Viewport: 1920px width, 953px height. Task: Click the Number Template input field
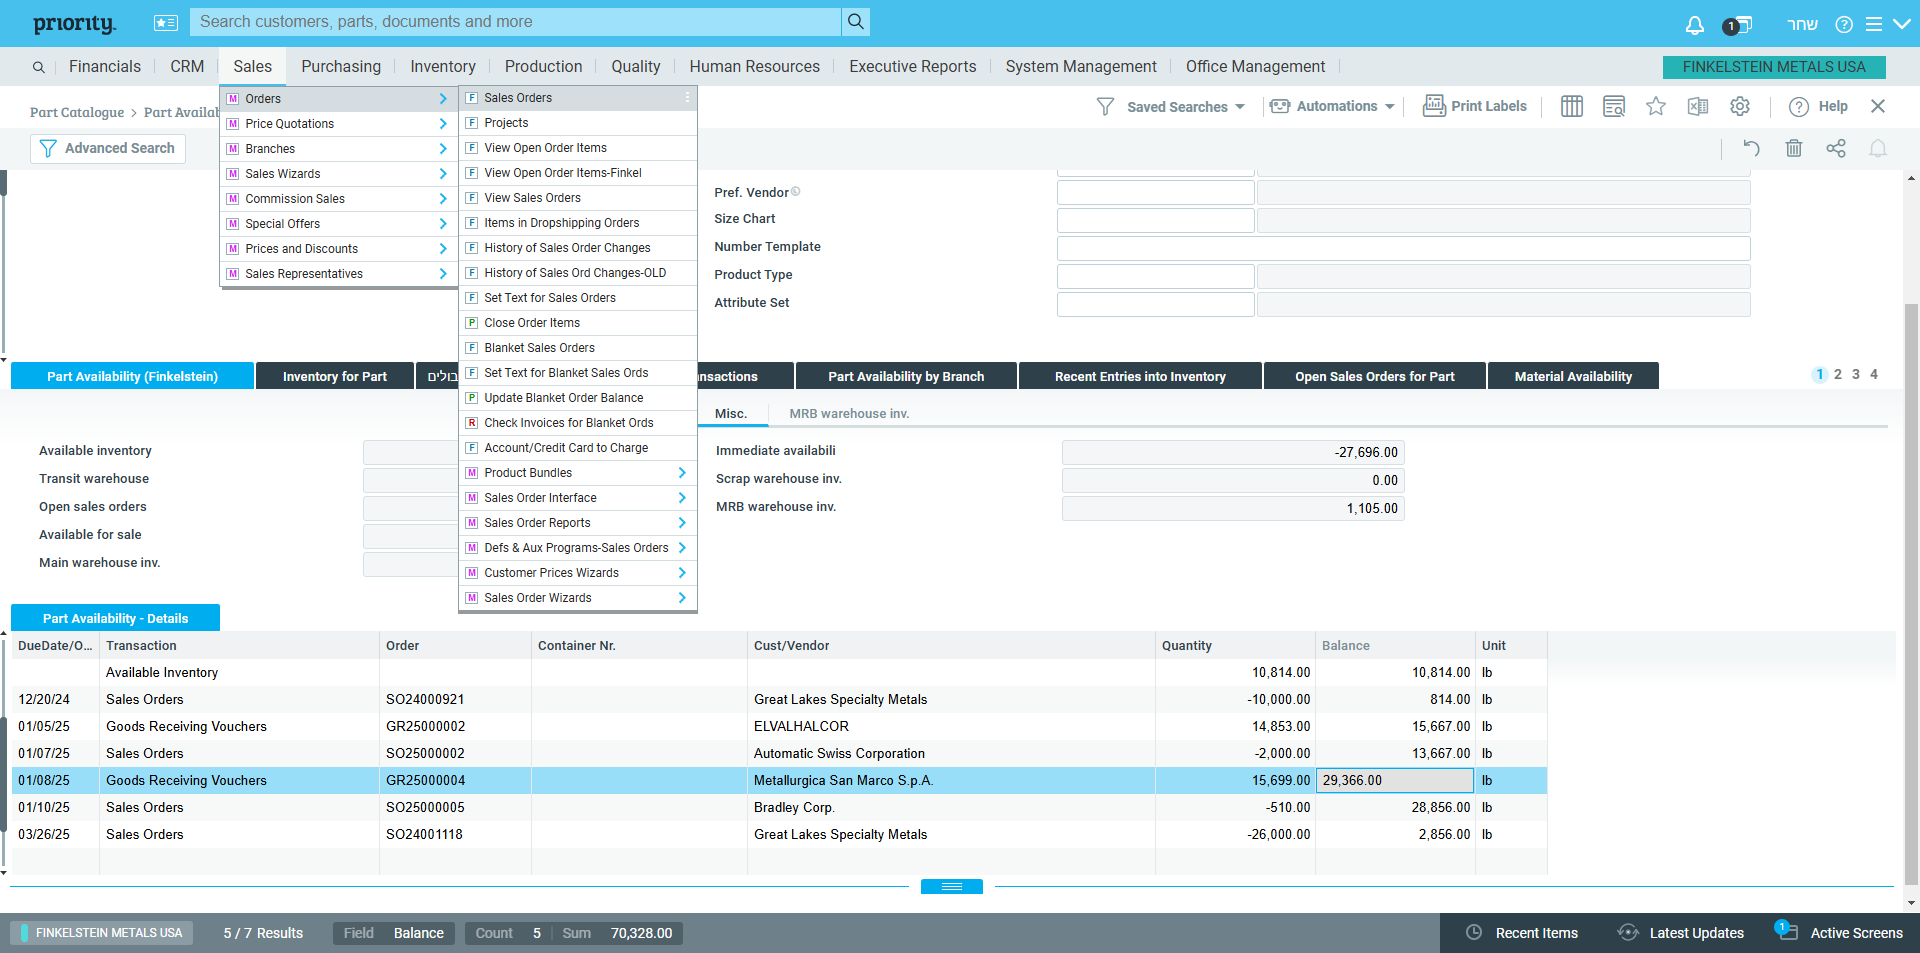(1403, 249)
